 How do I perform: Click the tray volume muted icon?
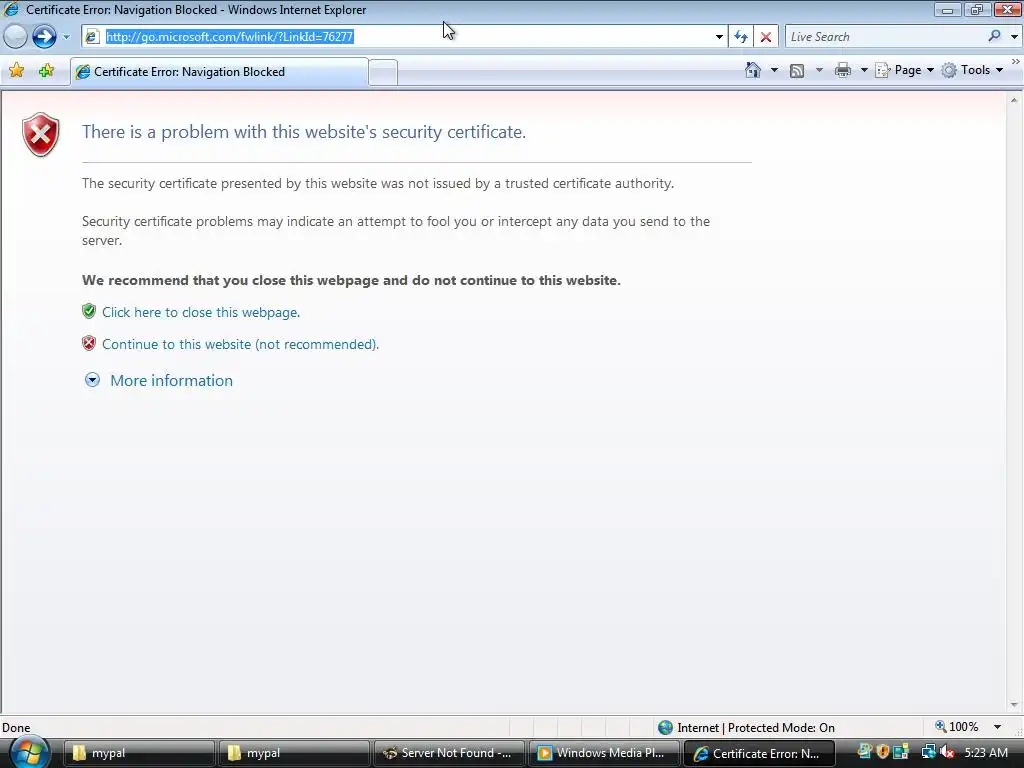point(947,752)
